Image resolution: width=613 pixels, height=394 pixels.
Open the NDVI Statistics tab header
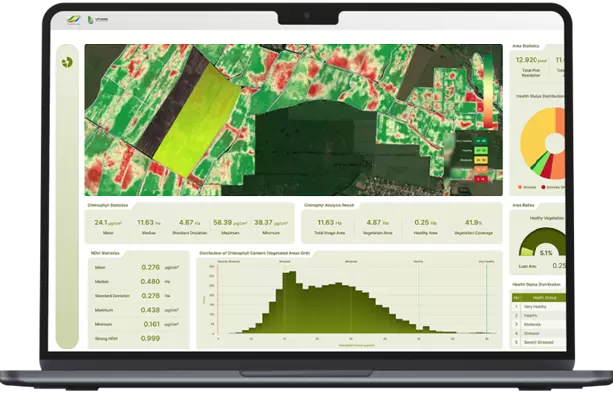click(105, 253)
